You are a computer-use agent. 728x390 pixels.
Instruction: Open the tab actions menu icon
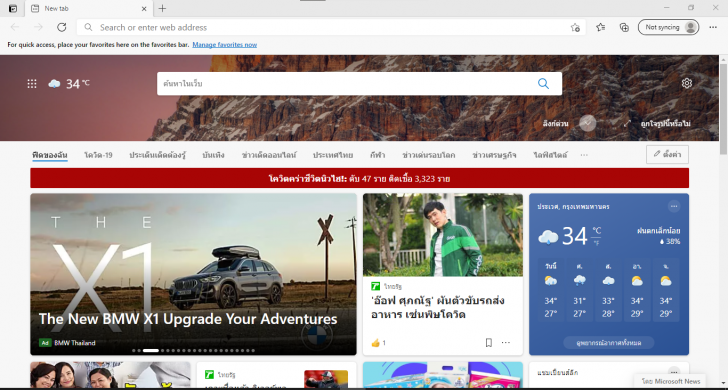pyautogui.click(x=13, y=8)
